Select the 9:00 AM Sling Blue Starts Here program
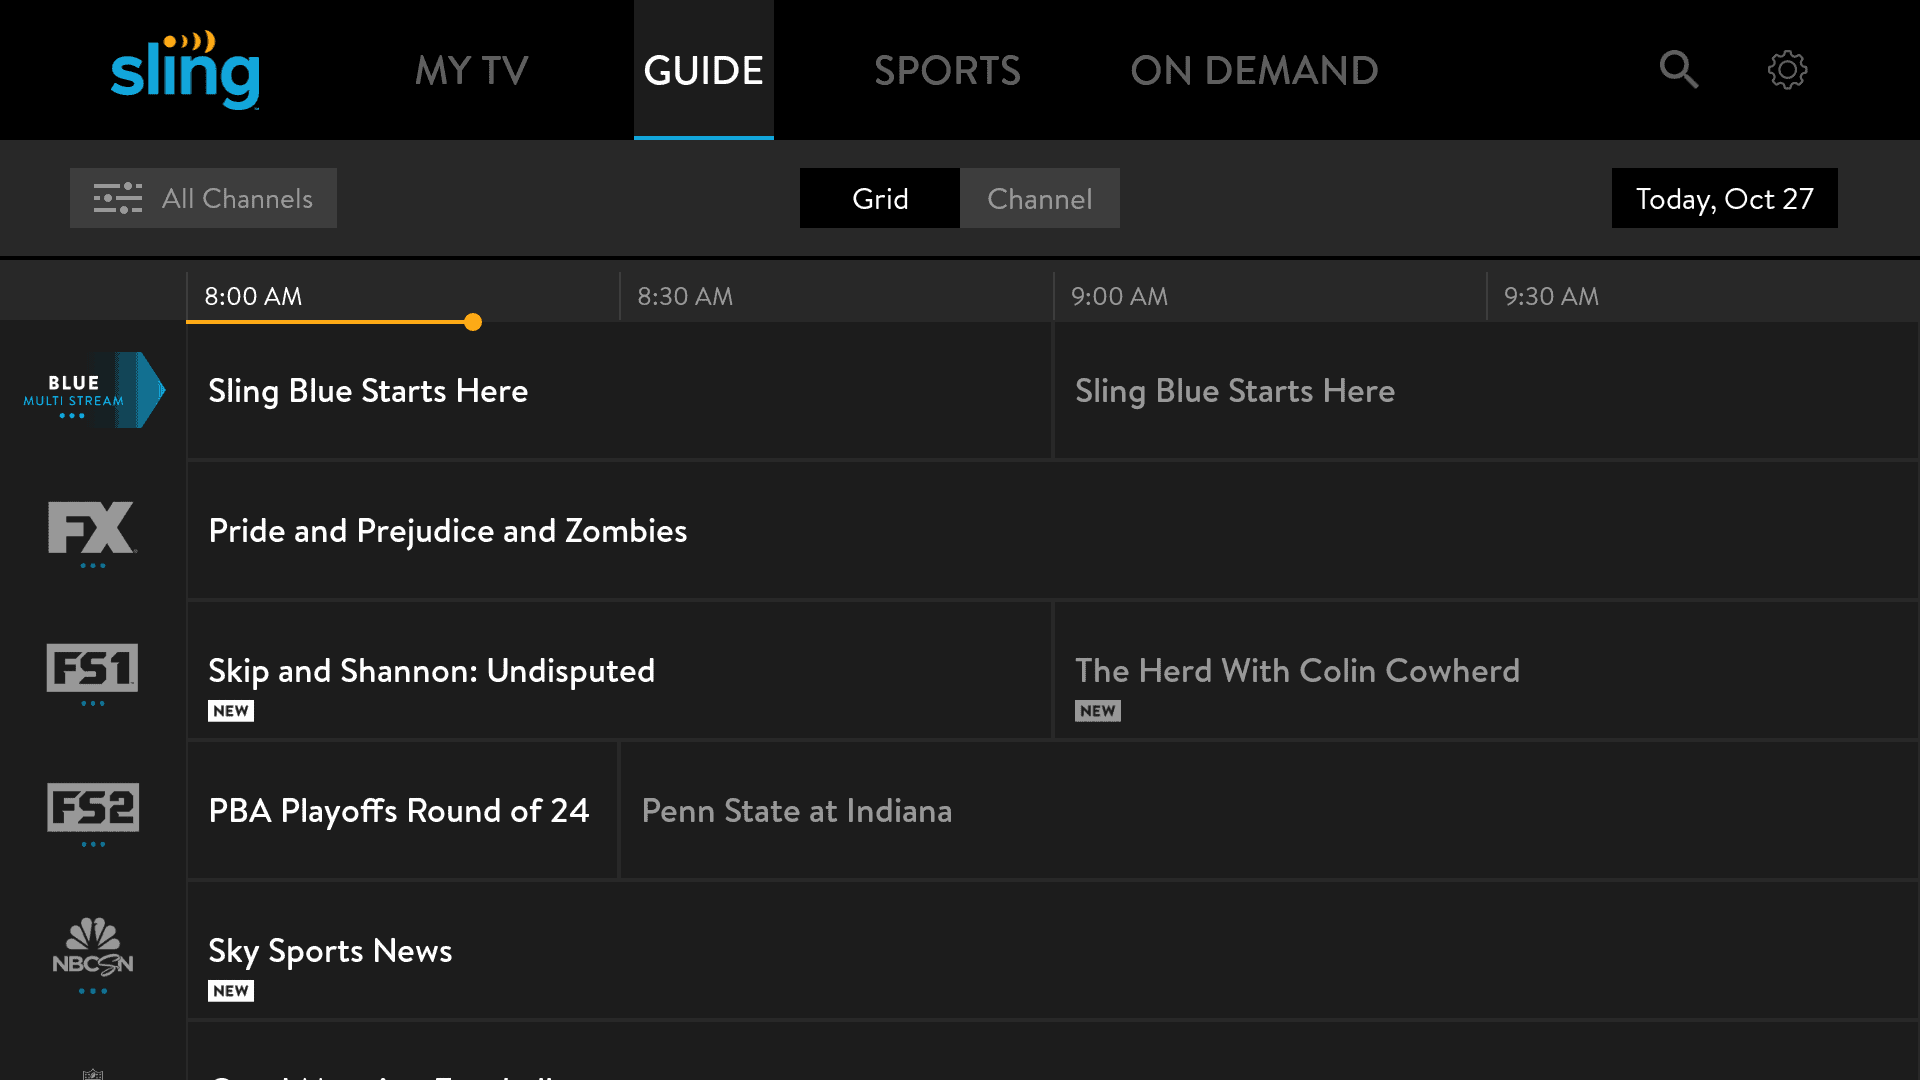This screenshot has width=1920, height=1080. (x=1487, y=390)
